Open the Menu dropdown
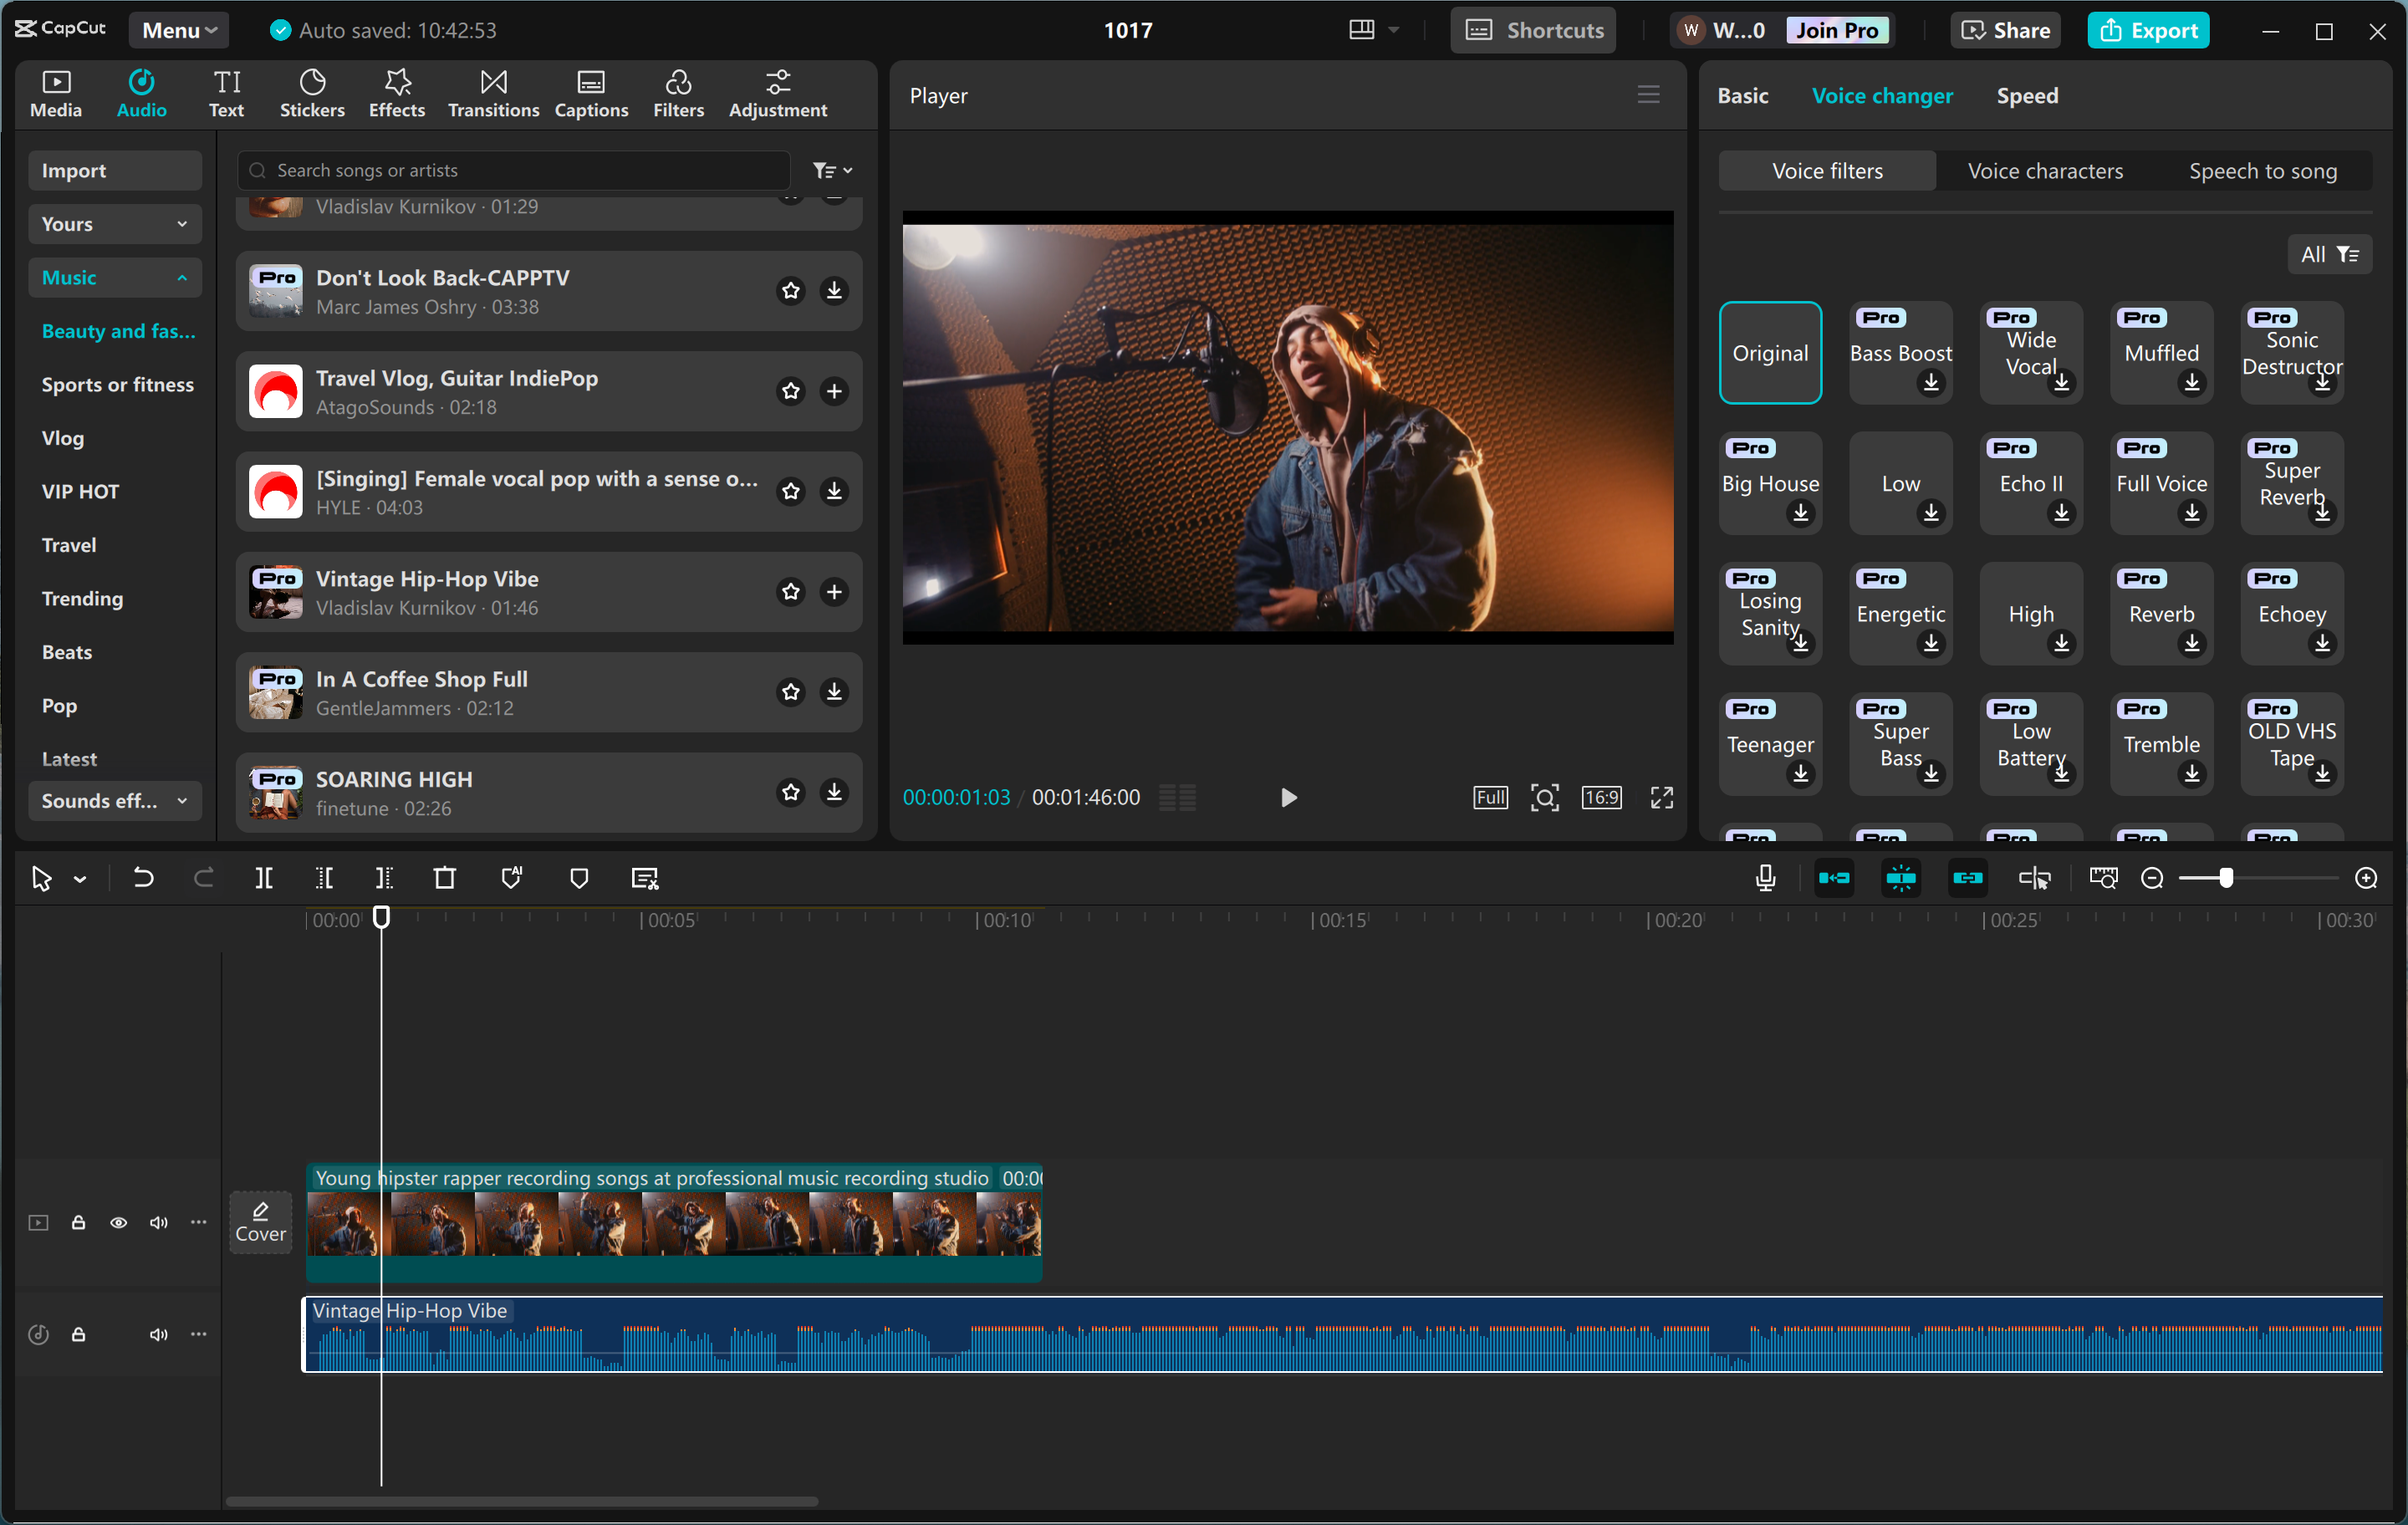2408x1525 pixels. 178,29
